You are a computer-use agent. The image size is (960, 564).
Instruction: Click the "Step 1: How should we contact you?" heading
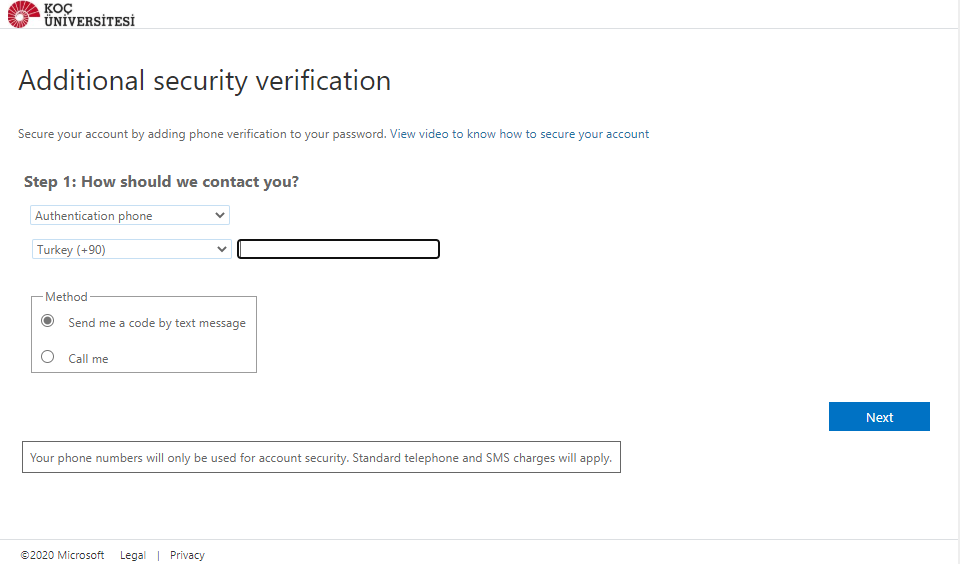click(161, 182)
